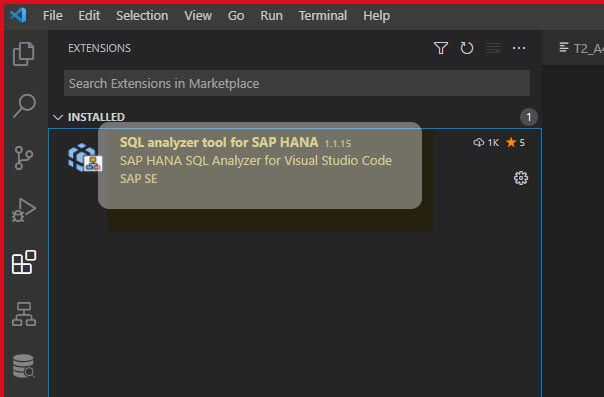Screen dimensions: 604x397
Task: Open the Go menu
Action: tap(236, 16)
